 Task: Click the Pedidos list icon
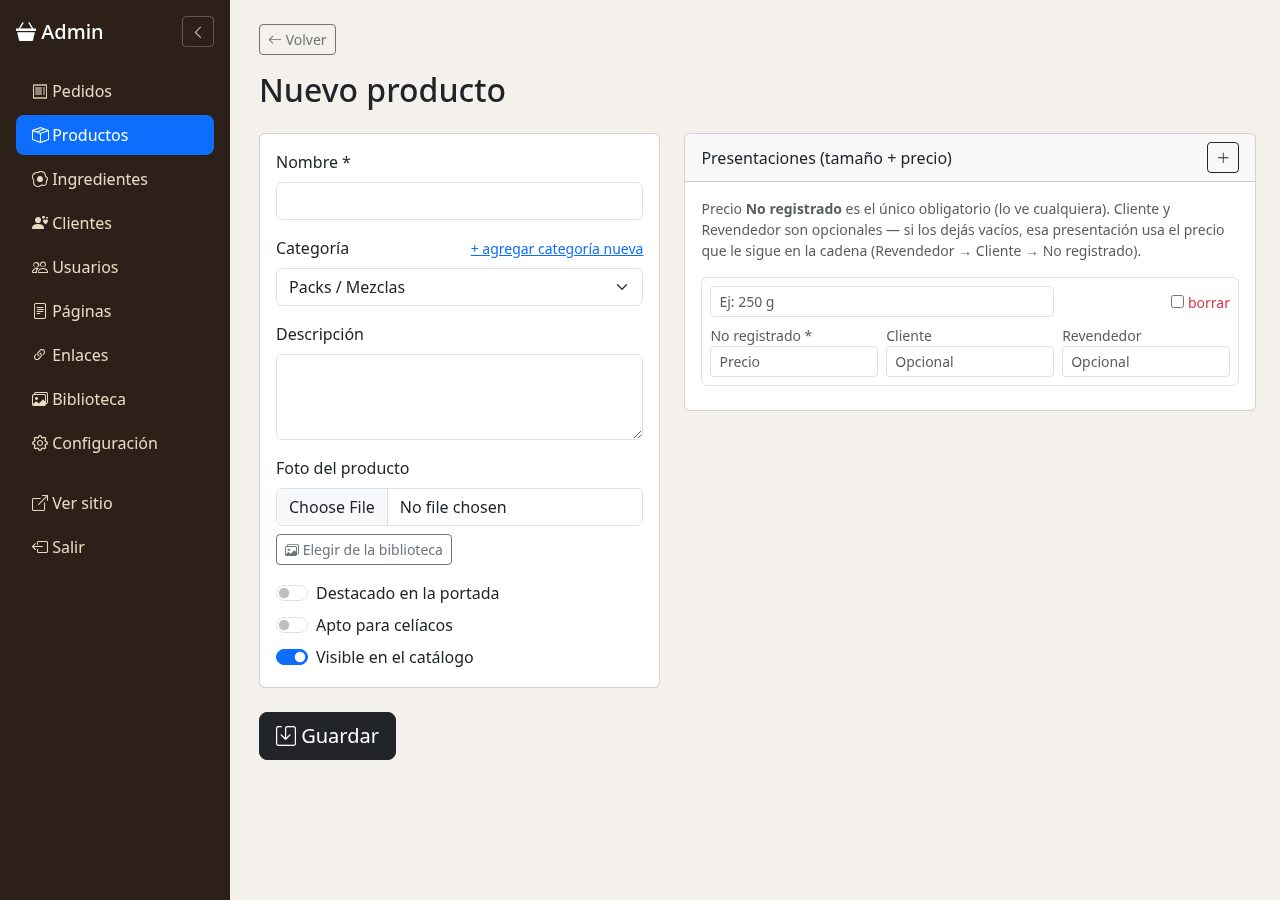pyautogui.click(x=40, y=91)
